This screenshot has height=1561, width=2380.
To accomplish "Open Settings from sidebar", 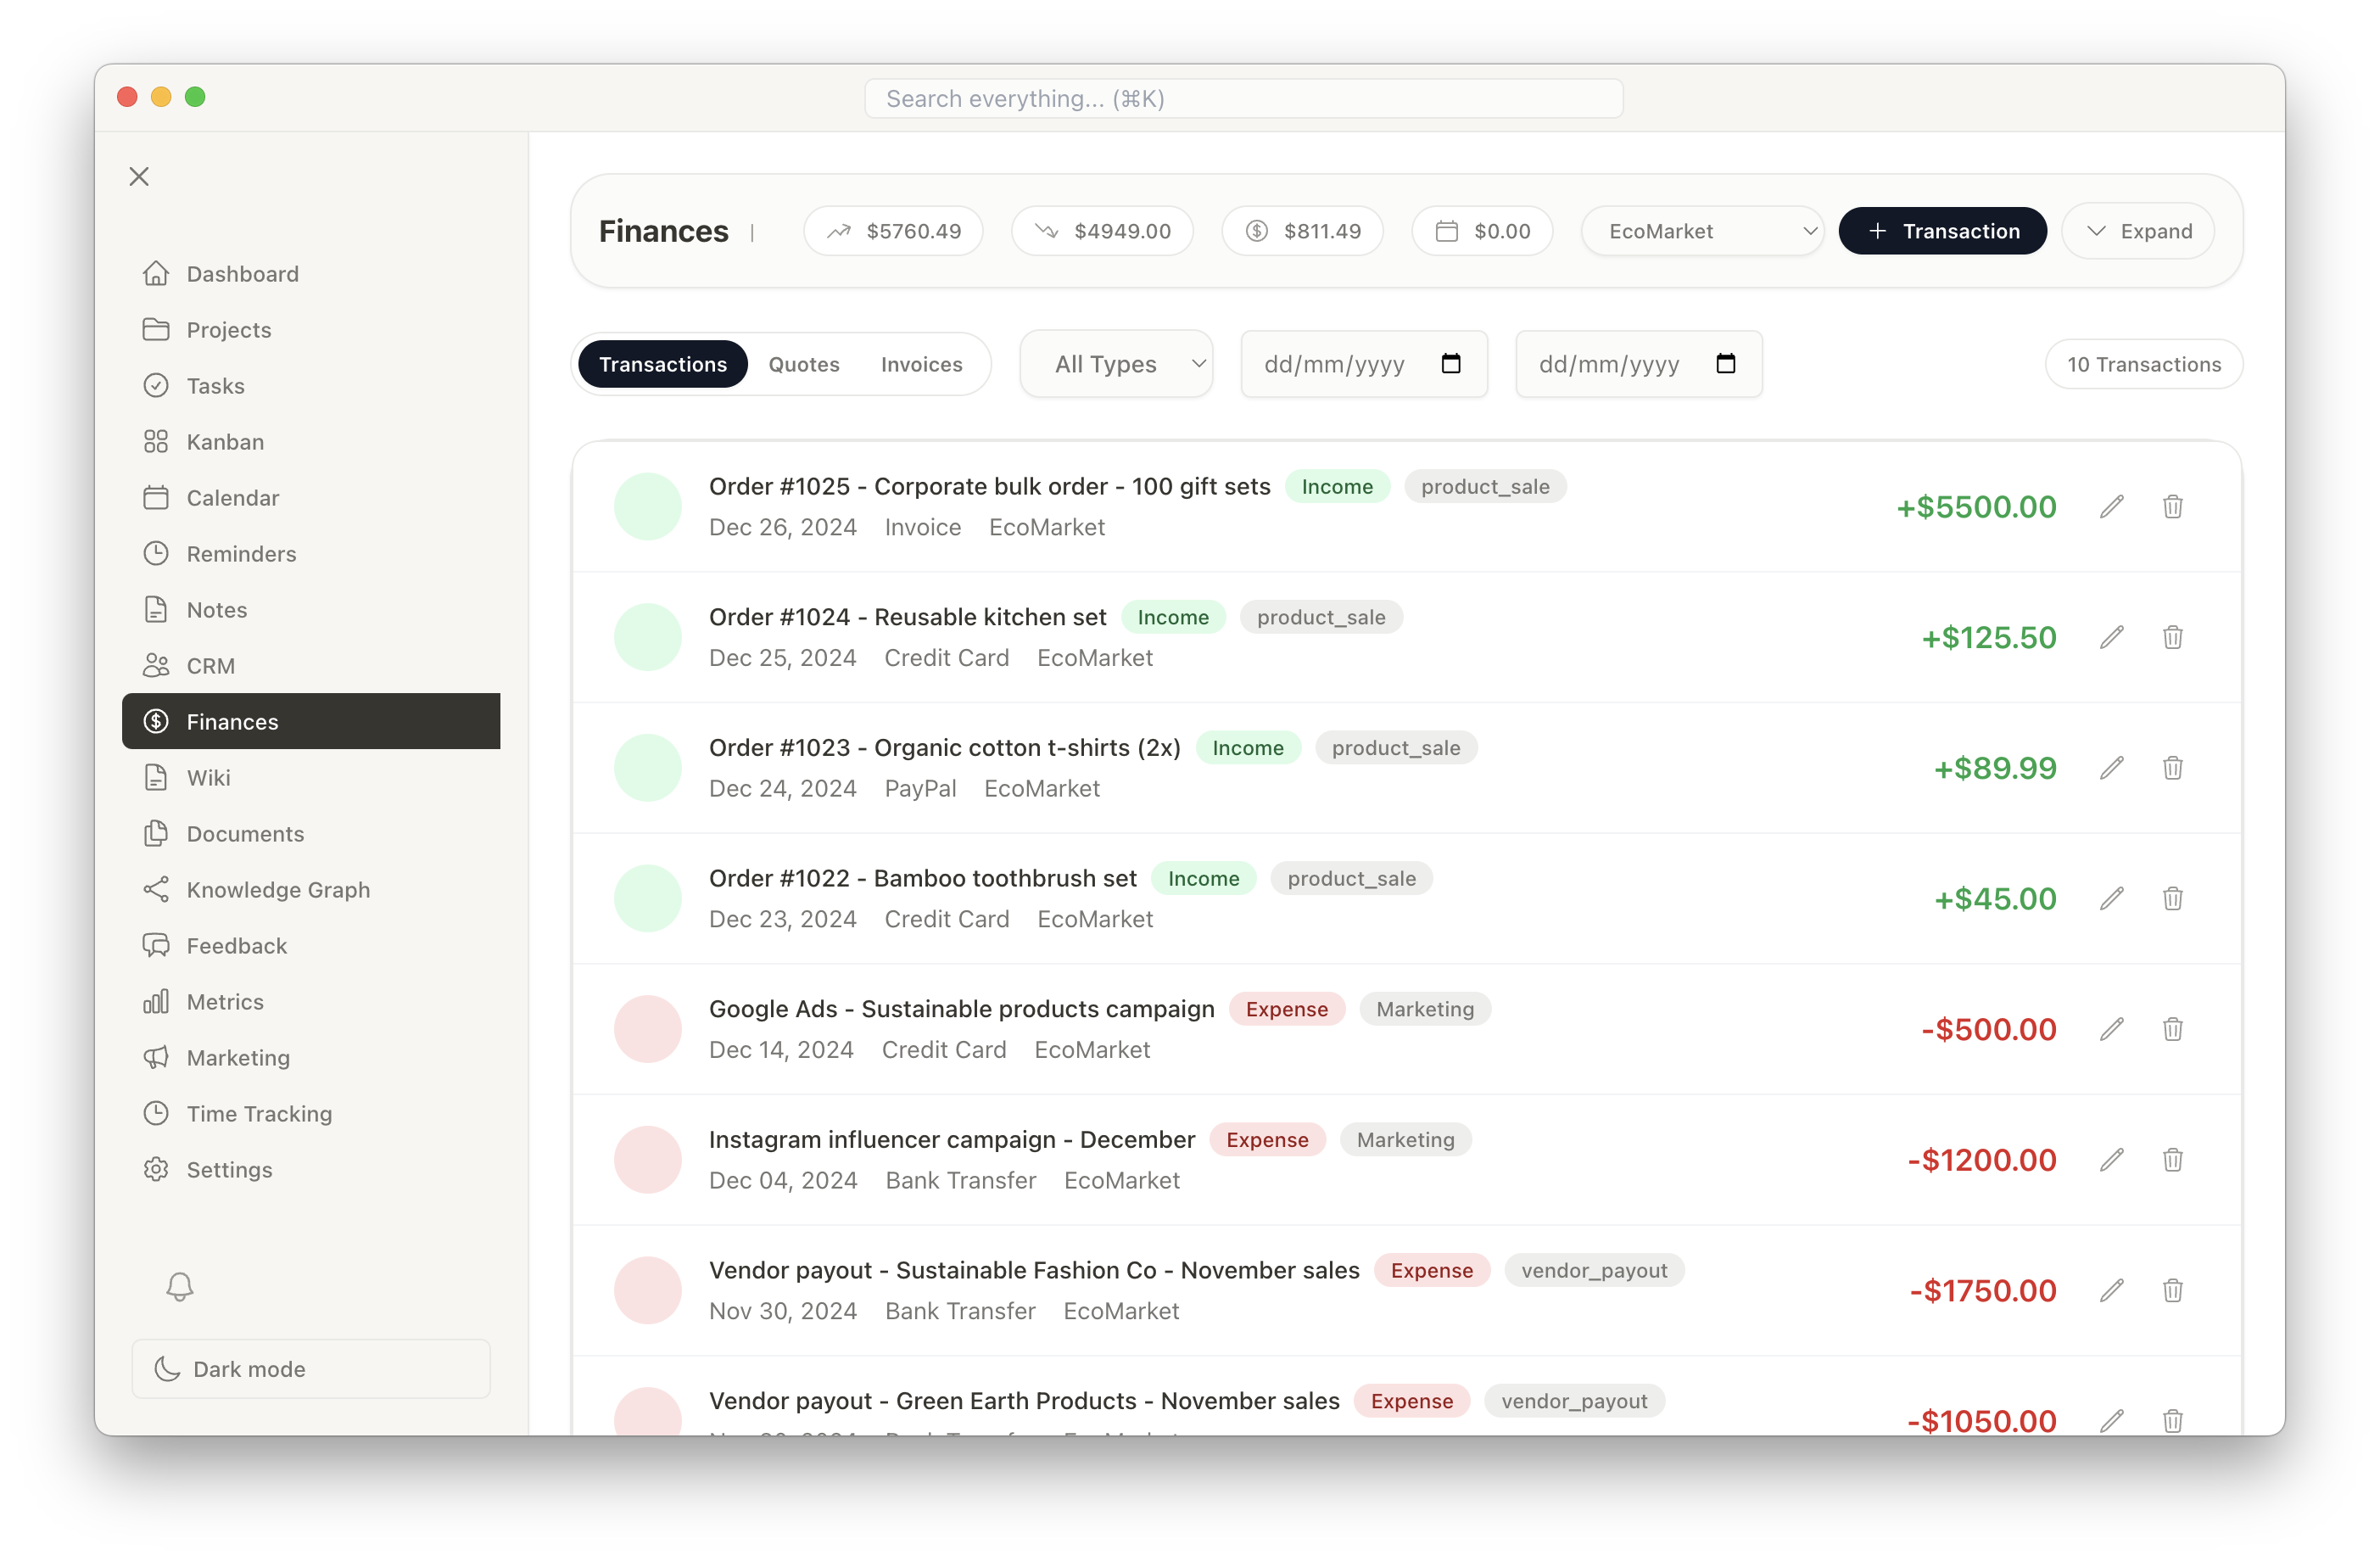I will point(311,1169).
